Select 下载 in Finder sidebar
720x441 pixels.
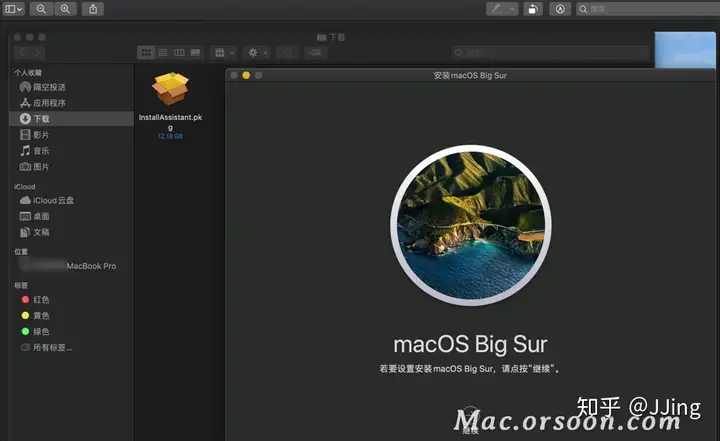(x=71, y=119)
